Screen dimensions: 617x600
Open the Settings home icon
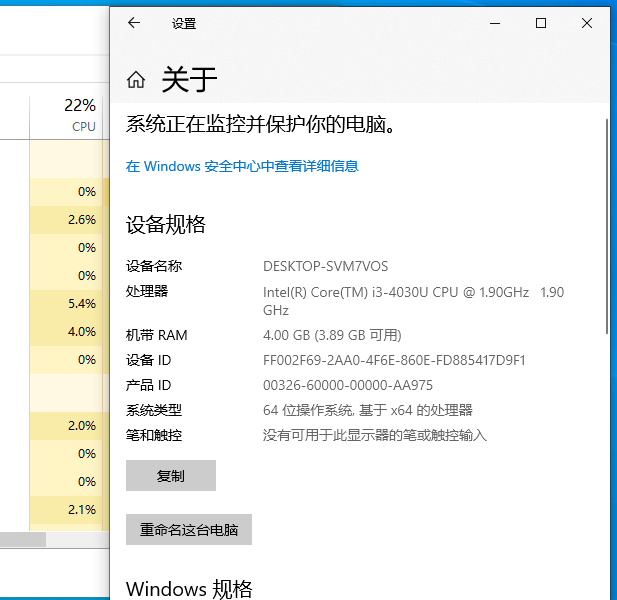point(136,80)
